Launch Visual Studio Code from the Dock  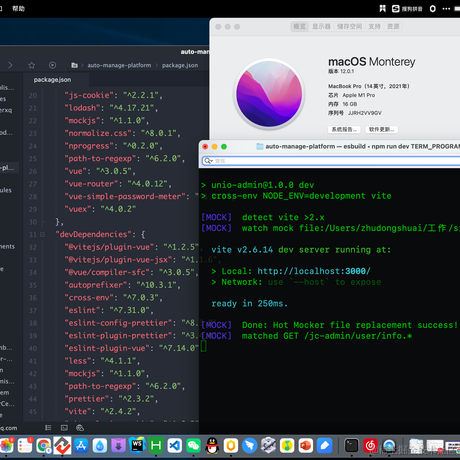pos(174,446)
